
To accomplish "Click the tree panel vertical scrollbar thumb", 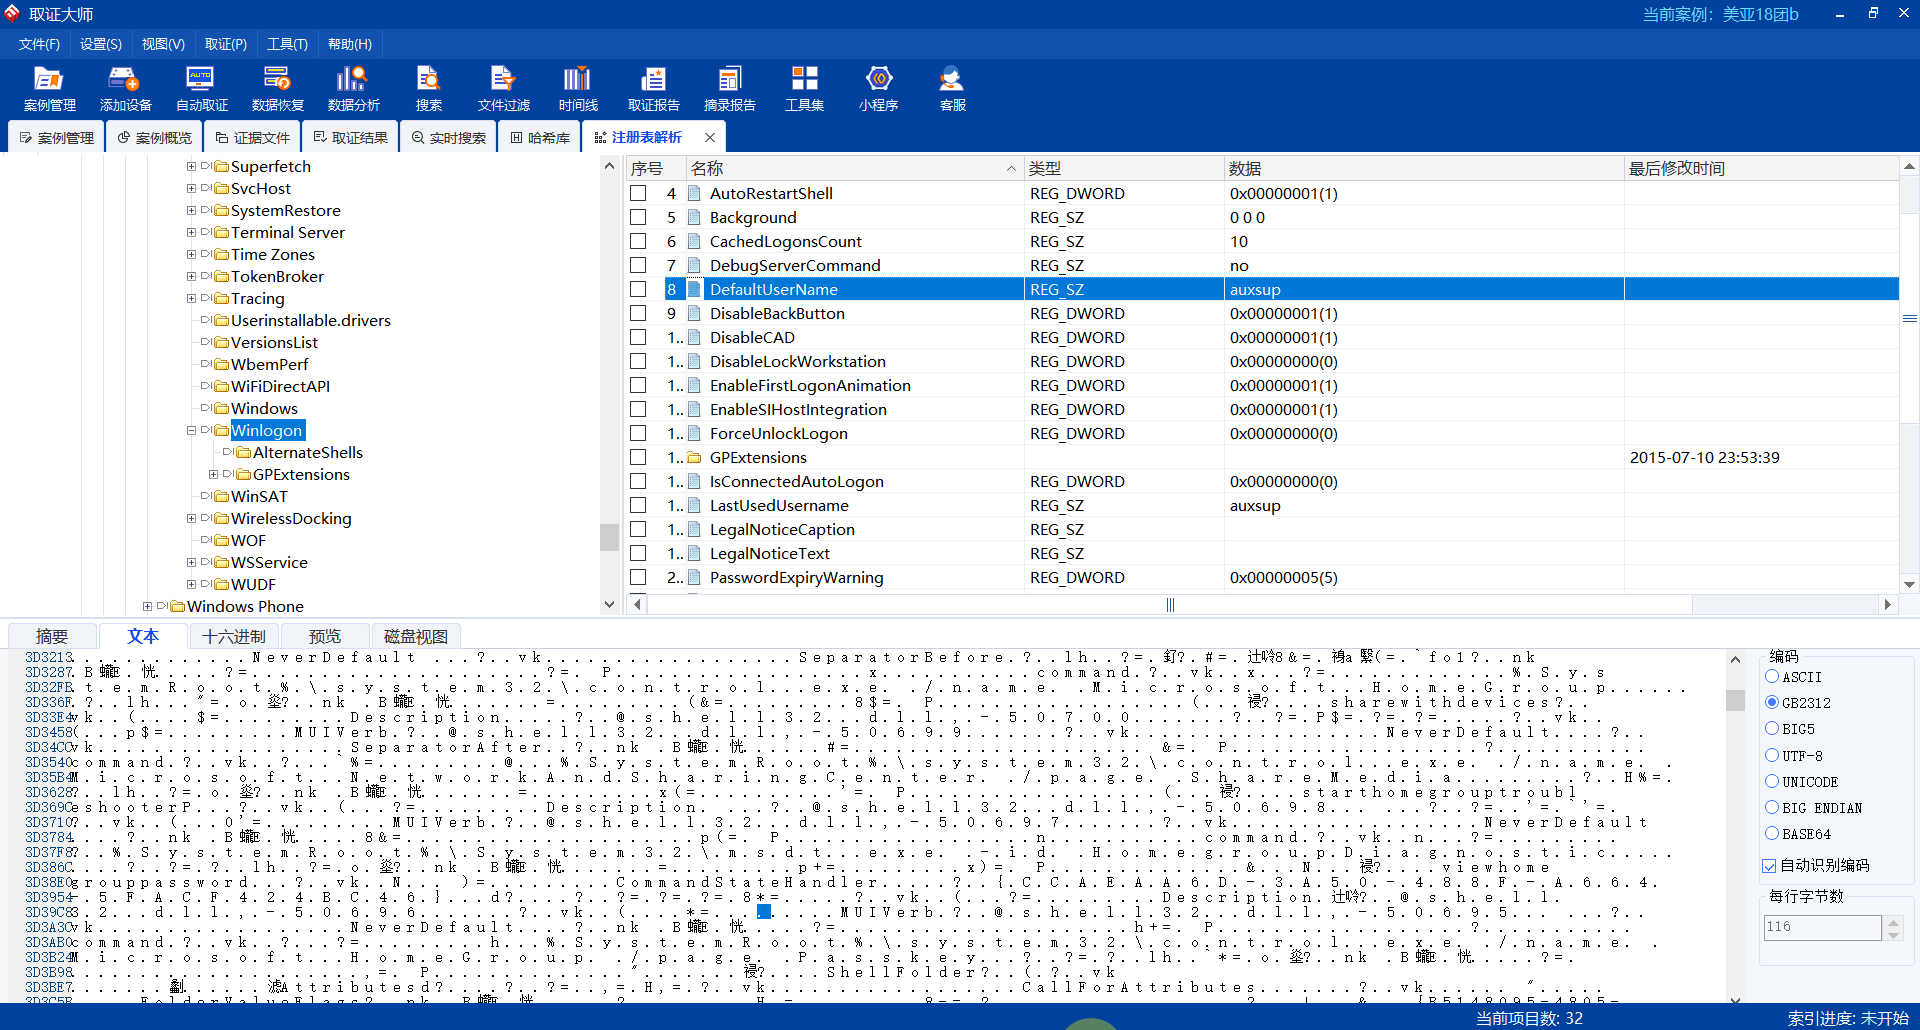I will 609,538.
